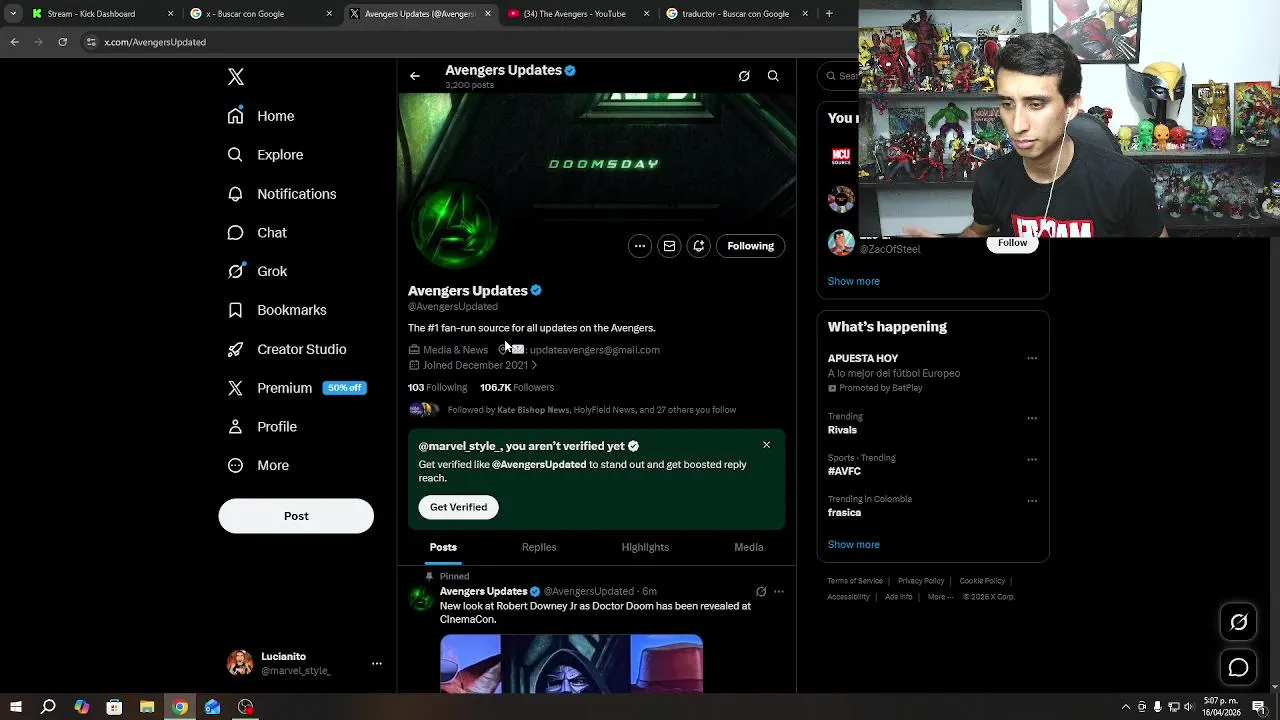Open the profile three-dots more menu
This screenshot has width=1280, height=720.
point(640,246)
